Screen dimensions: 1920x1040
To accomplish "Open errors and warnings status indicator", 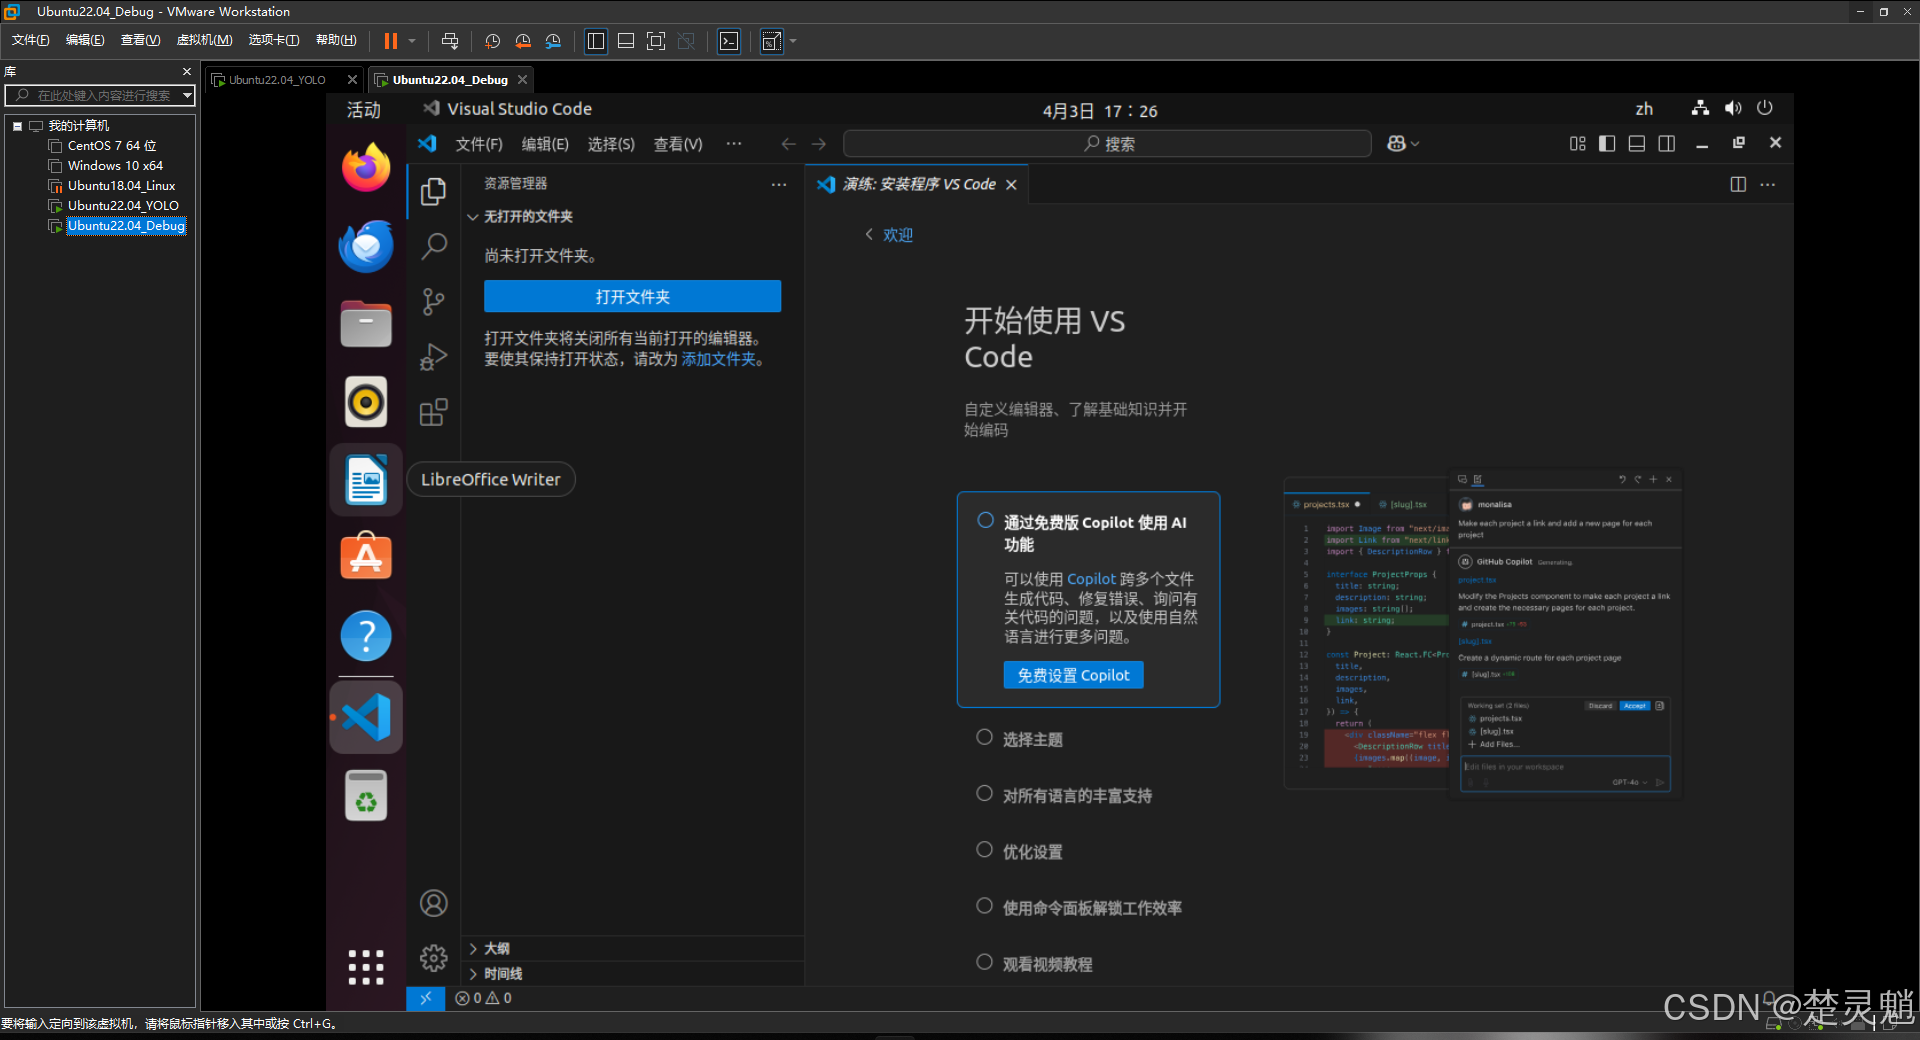I will [x=483, y=998].
